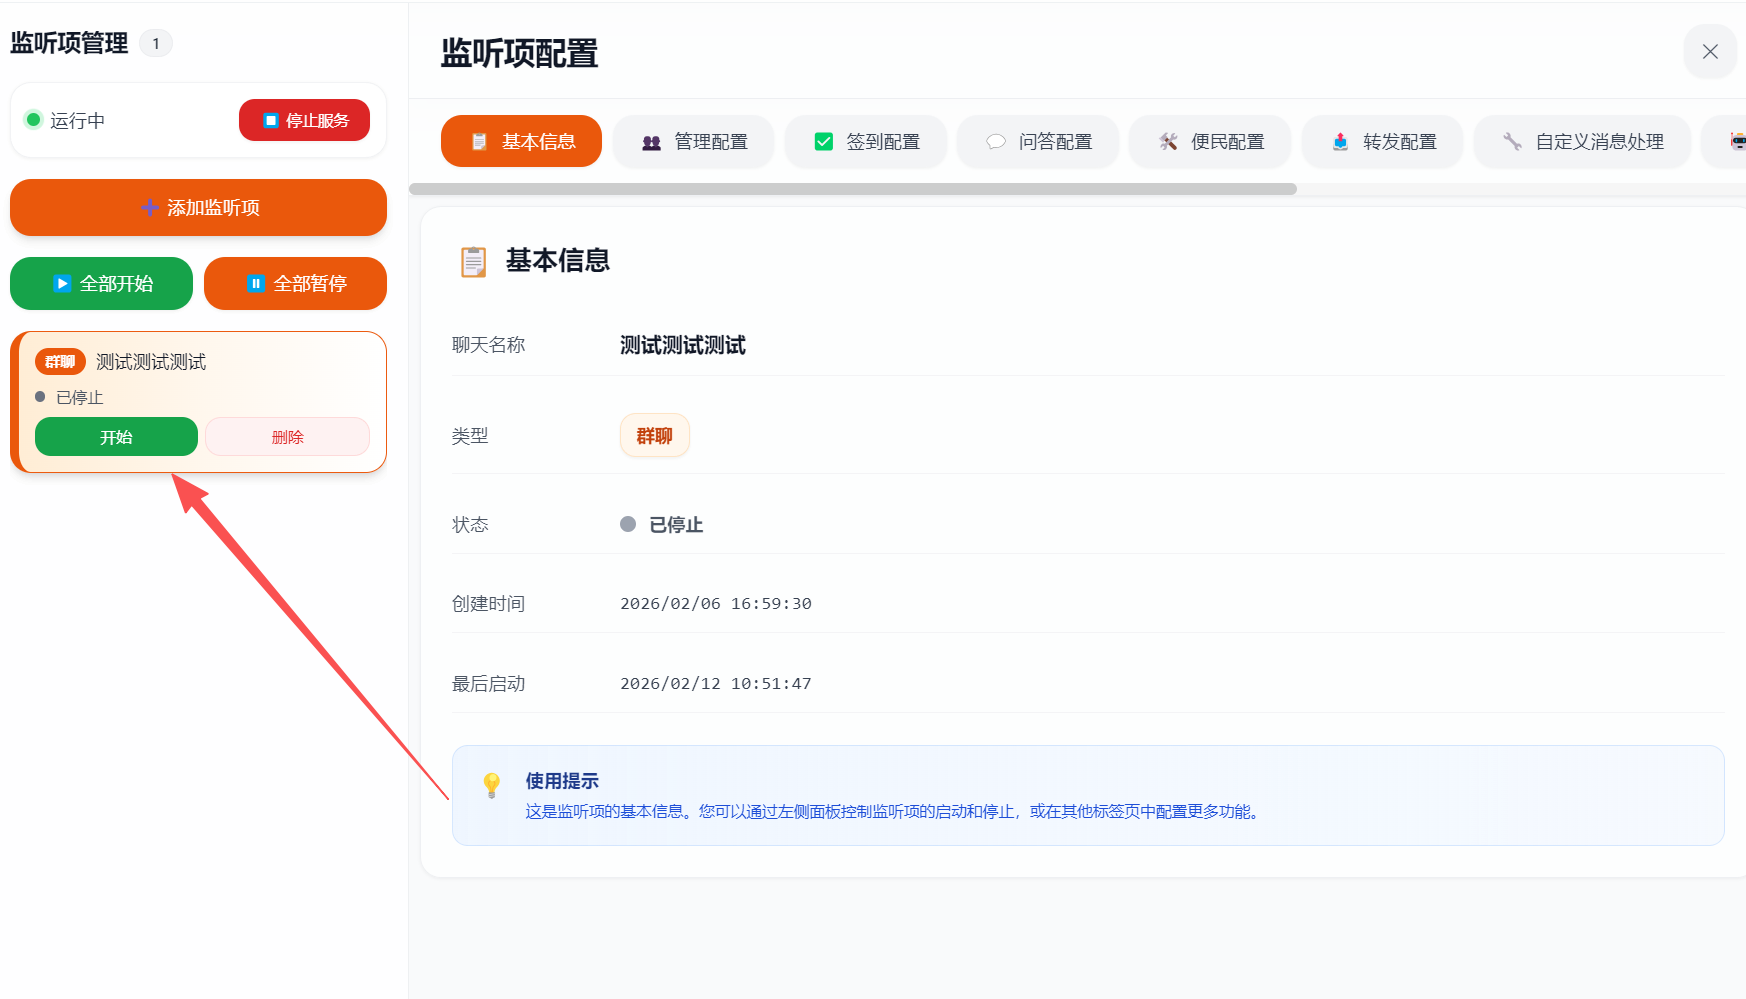This screenshot has width=1746, height=999.
Task: Click the people icon on 管理配置 tab
Action: [x=652, y=141]
